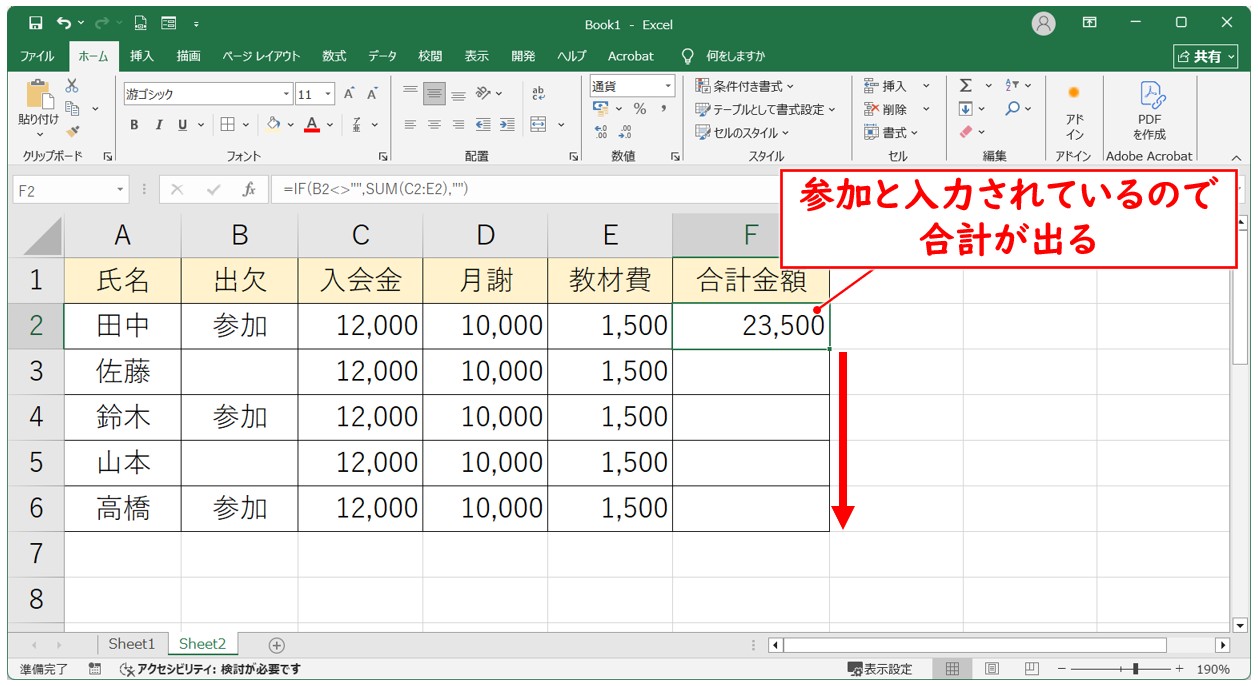Select the Format Painter brush icon
The image size is (1258, 686).
(x=72, y=130)
